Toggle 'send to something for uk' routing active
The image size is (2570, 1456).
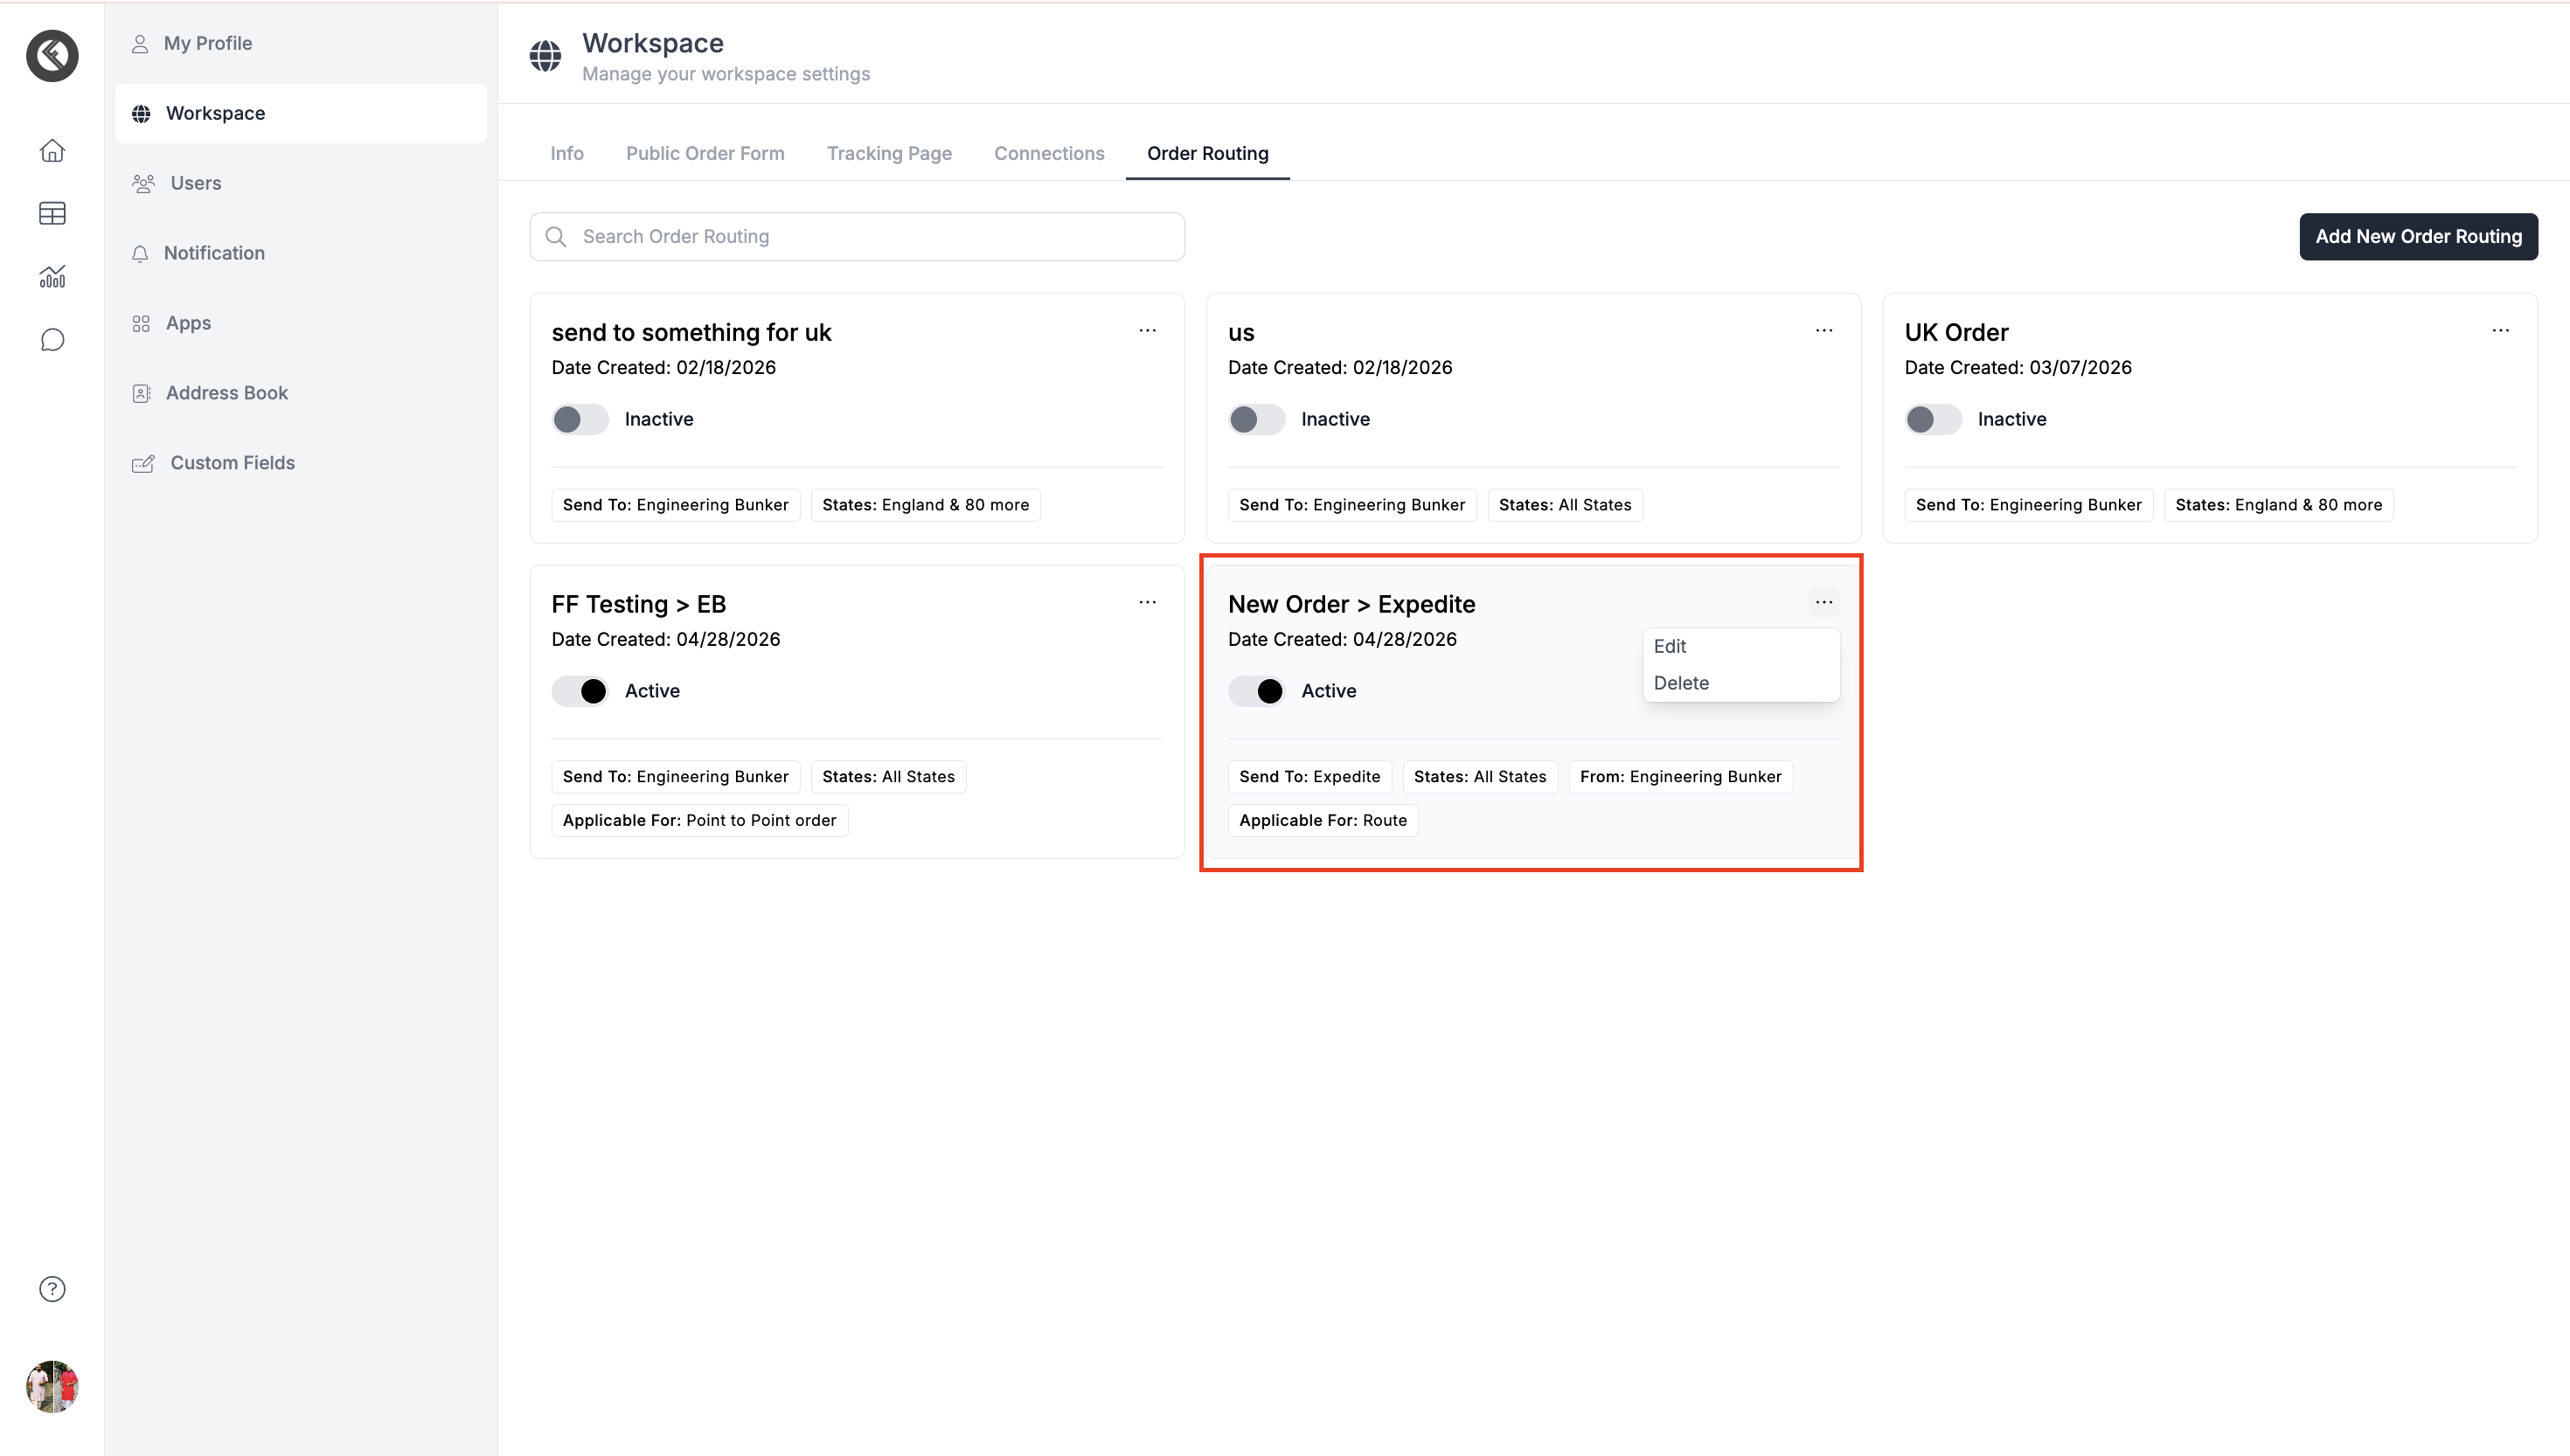point(580,419)
